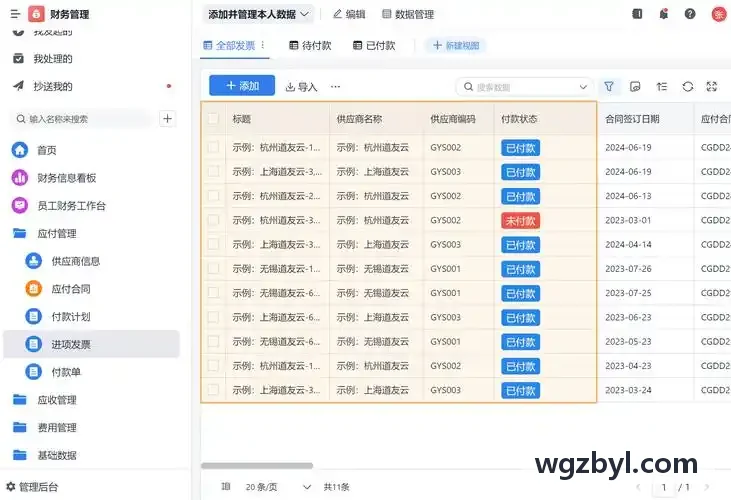
Task: Collapse sidebar using hamburger menu icon
Action: click(x=15, y=14)
